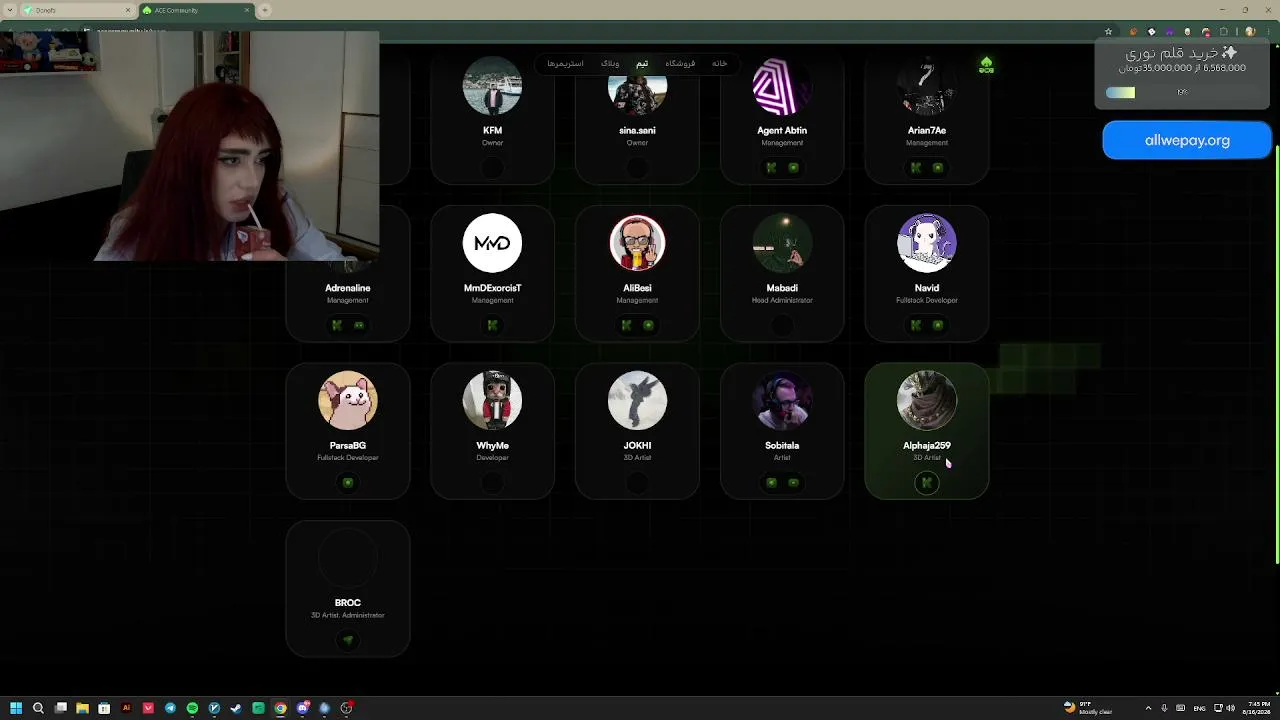The image size is (1280, 720).
Task: Click WhyMe's avatar
Action: pos(492,400)
